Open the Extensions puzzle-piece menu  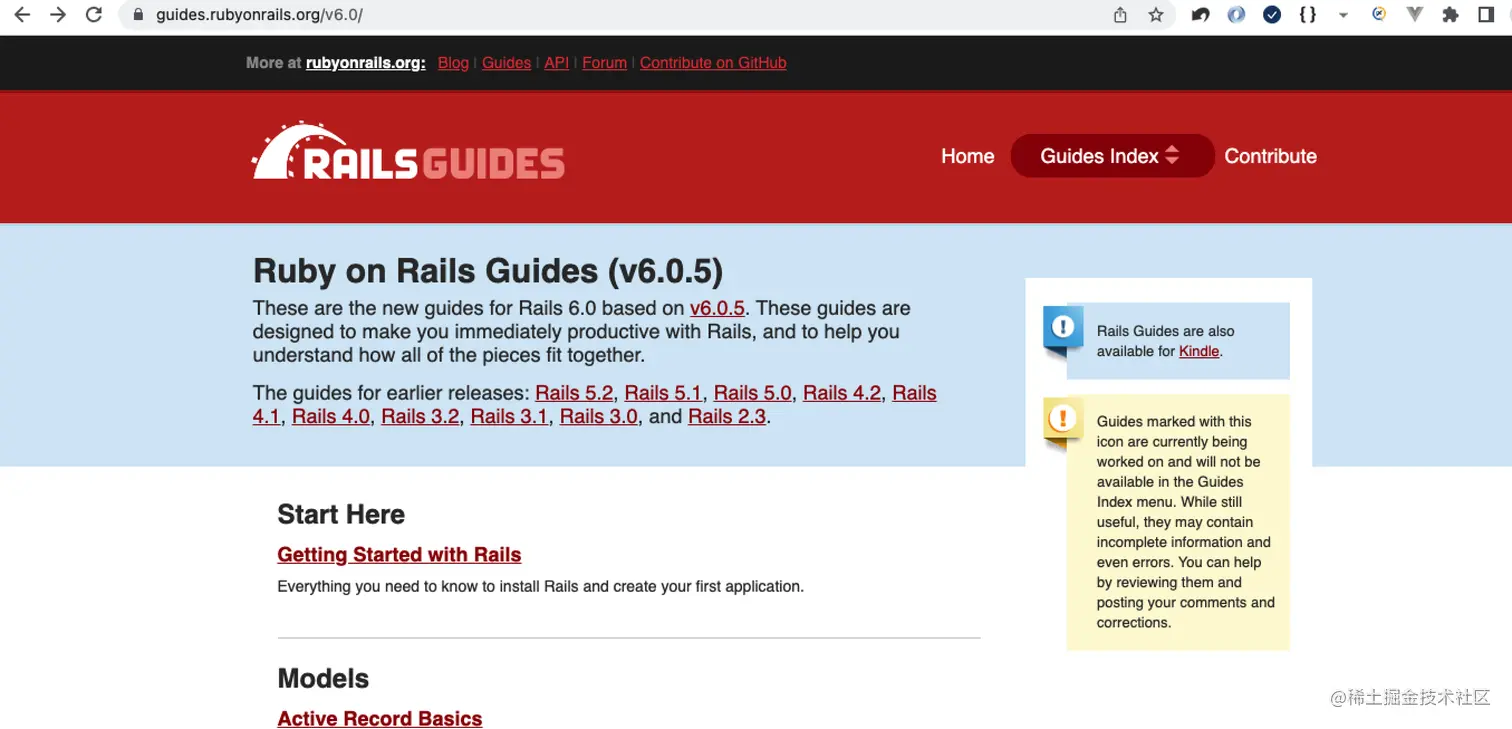pyautogui.click(x=1450, y=15)
